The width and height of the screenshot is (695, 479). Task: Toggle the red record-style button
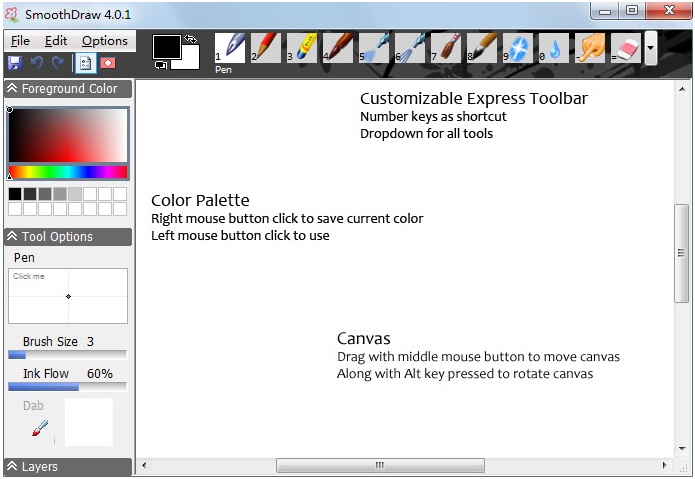[x=107, y=62]
